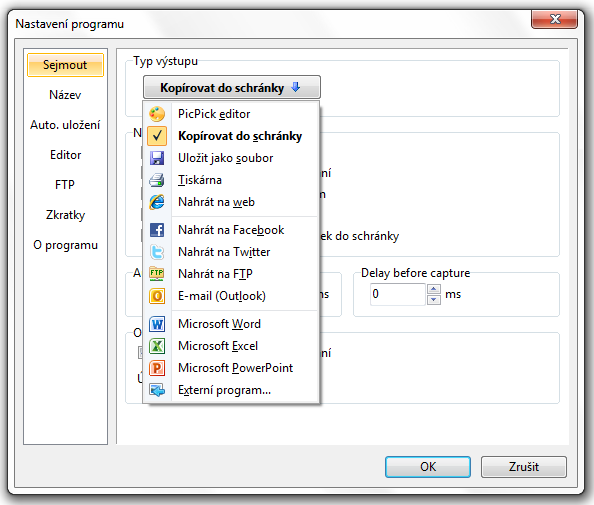Image resolution: width=594 pixels, height=505 pixels.
Task: Select Nahrát na FTP entry
Action: tap(231, 274)
